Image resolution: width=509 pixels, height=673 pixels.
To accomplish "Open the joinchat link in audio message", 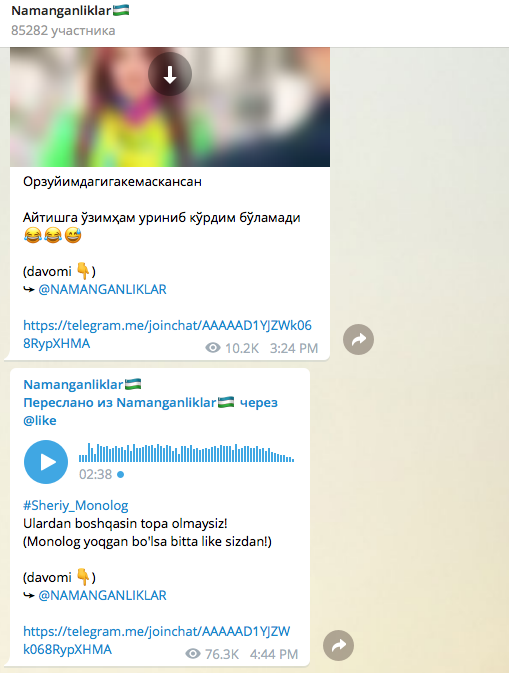I will tap(157, 640).
